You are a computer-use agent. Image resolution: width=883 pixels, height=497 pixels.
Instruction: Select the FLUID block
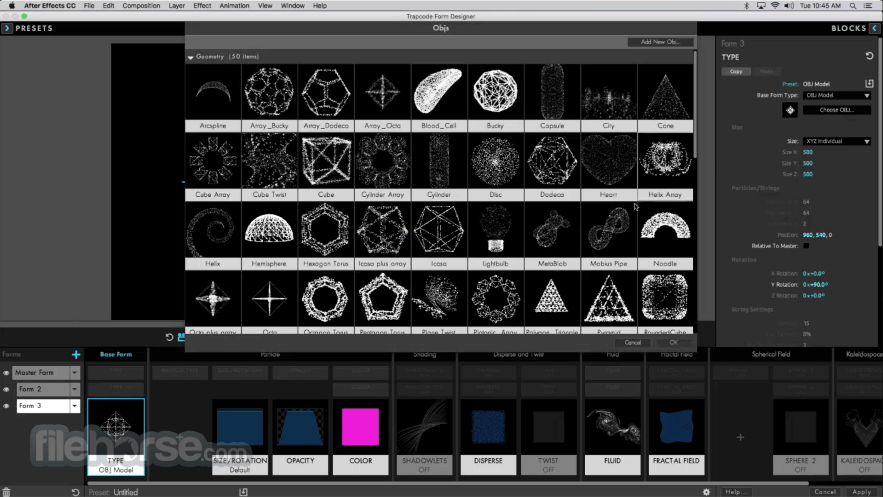click(613, 437)
